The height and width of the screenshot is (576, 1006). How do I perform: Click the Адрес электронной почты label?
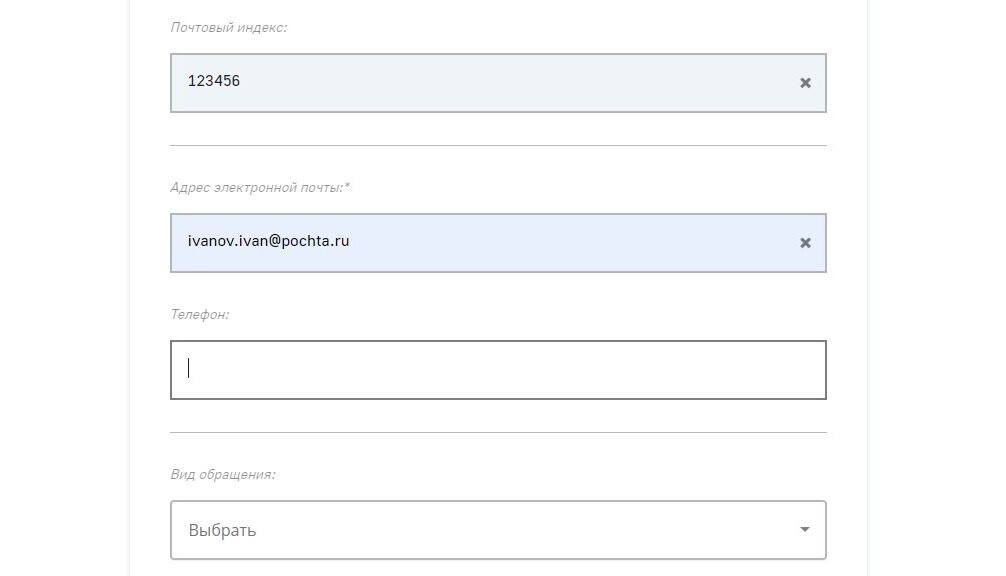[260, 187]
